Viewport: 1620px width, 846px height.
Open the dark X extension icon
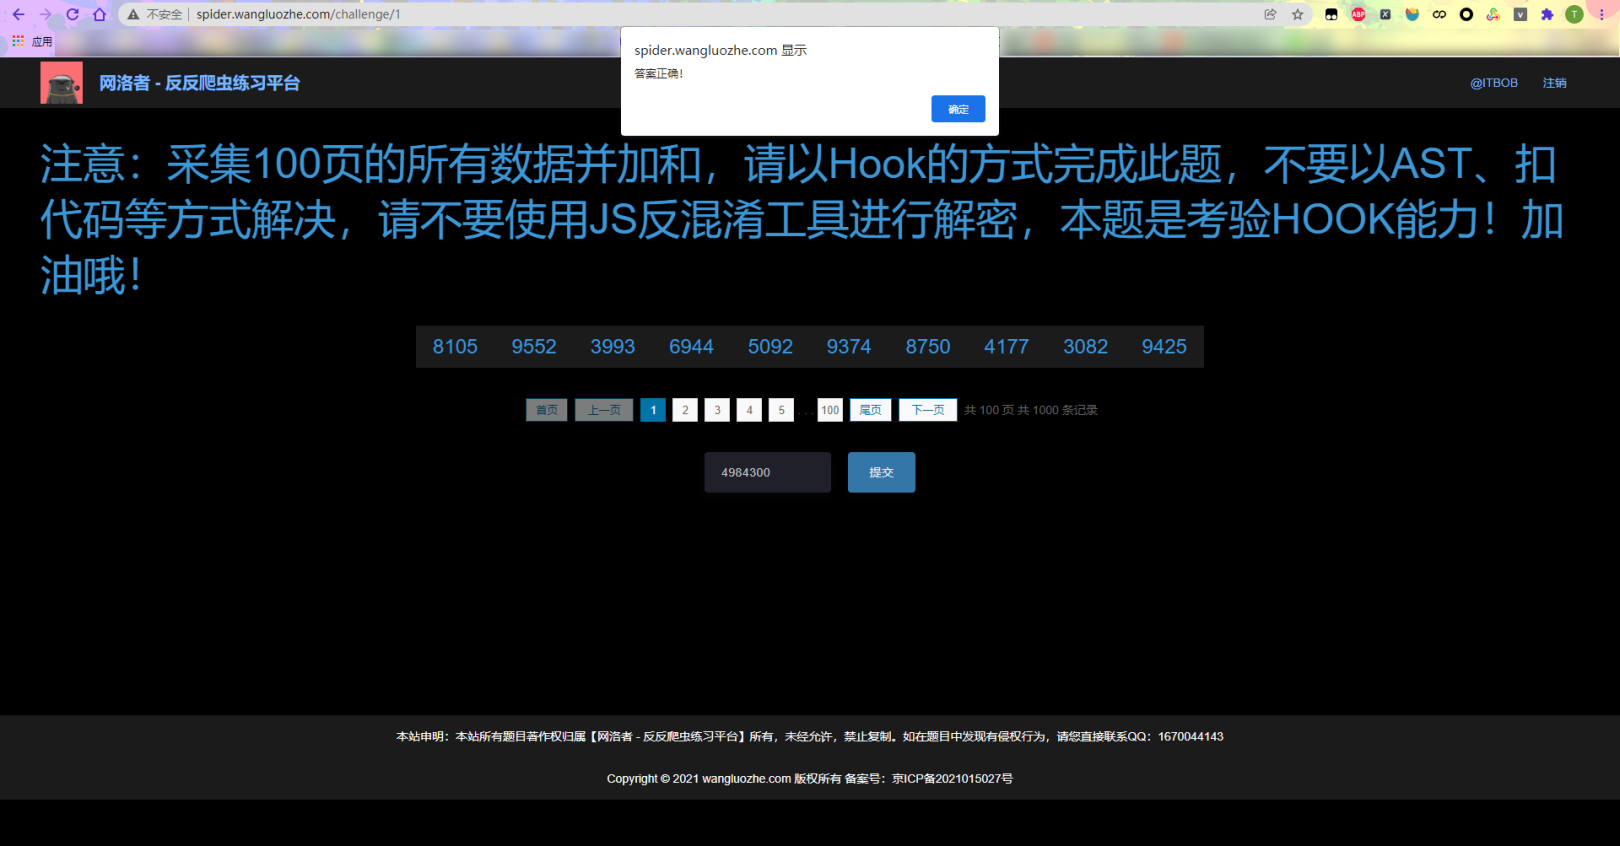click(x=1385, y=14)
